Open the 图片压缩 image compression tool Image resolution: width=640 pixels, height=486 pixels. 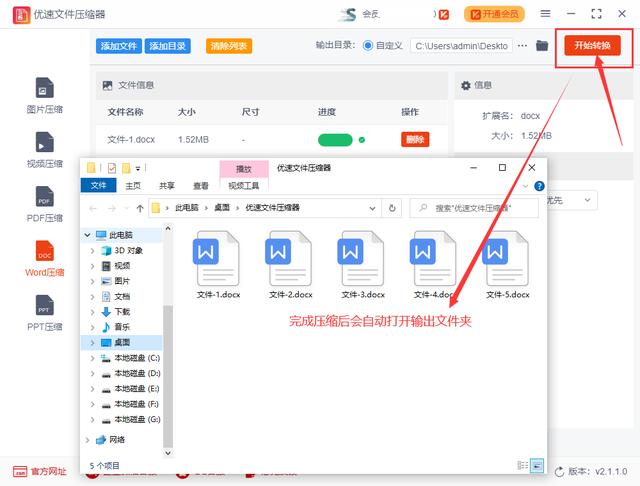(x=44, y=88)
